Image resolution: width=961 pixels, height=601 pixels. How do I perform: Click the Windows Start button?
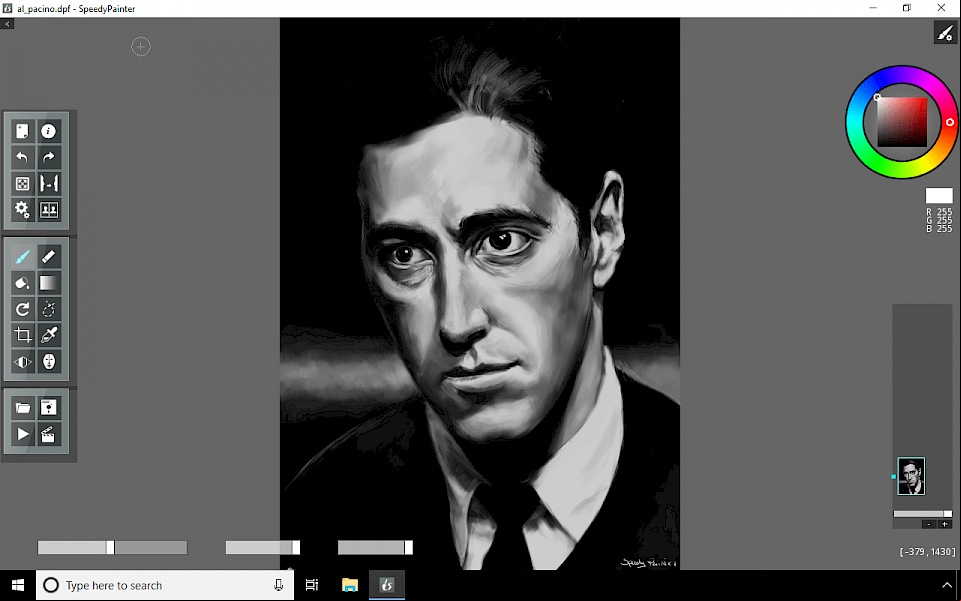tap(18, 586)
